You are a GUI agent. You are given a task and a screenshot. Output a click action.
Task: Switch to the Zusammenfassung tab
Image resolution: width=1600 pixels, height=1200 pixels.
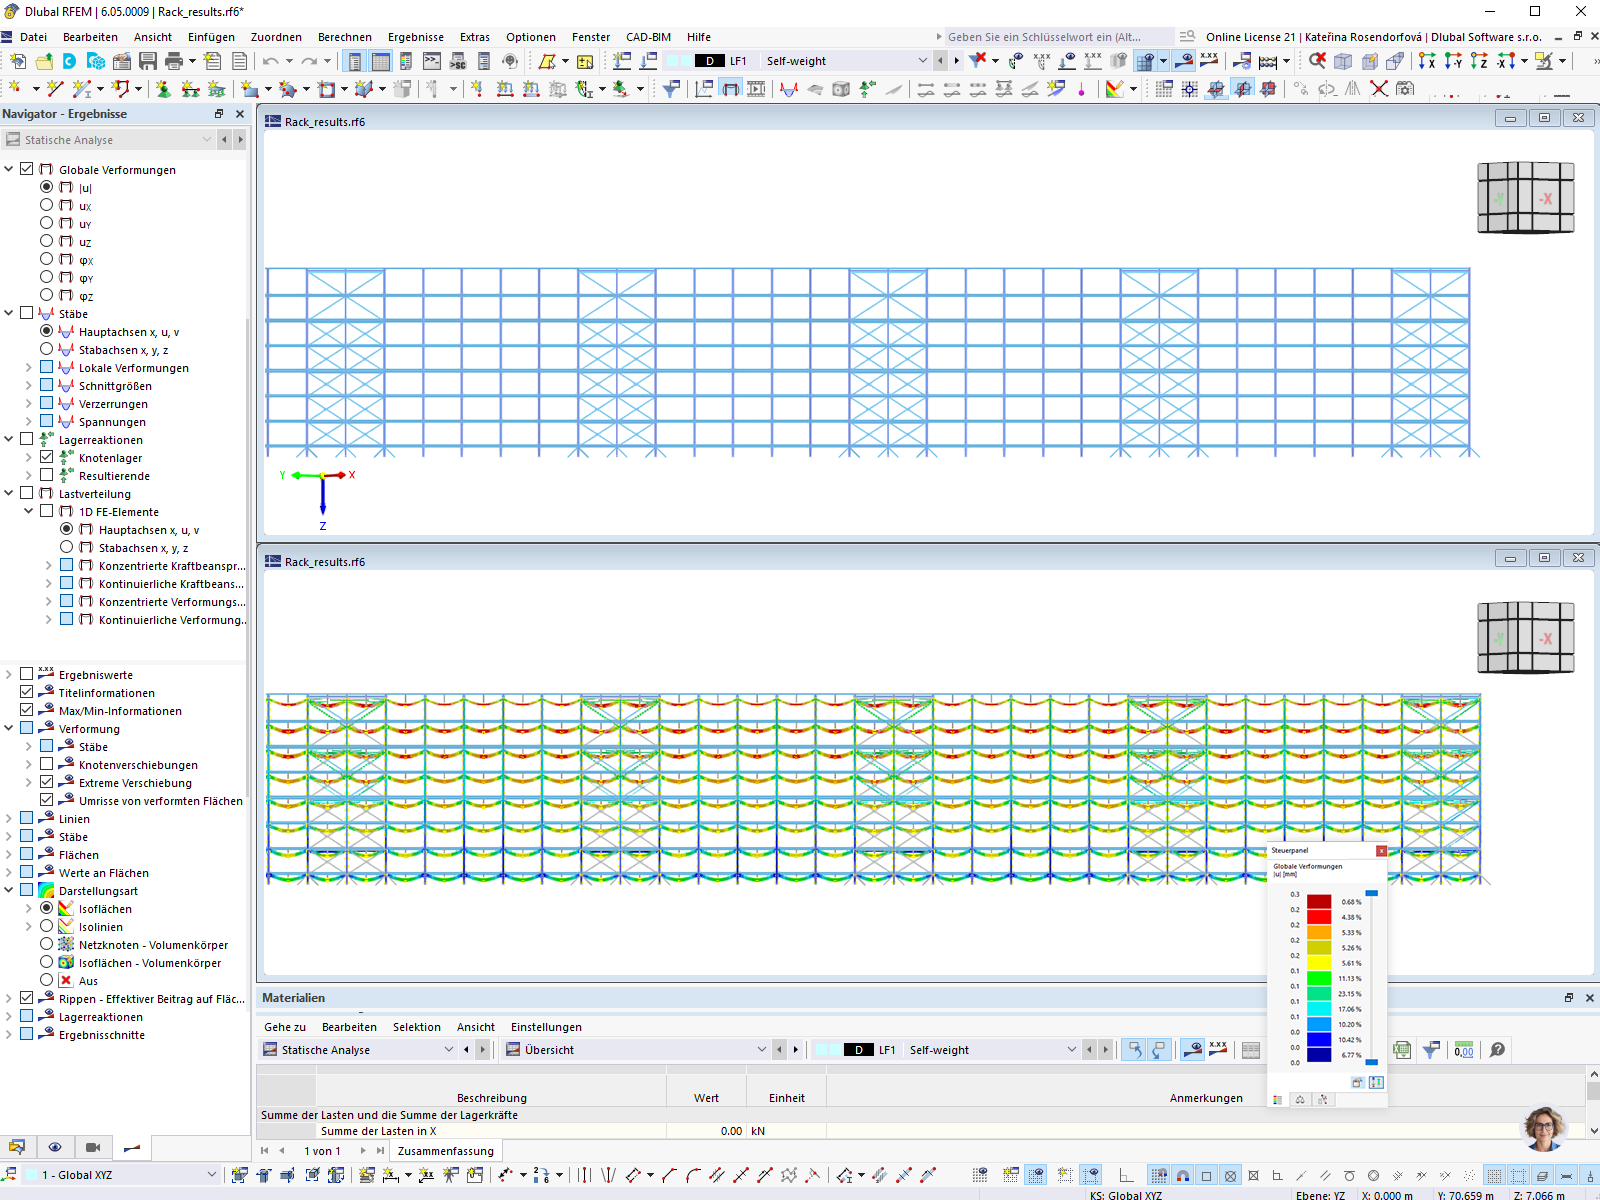tap(445, 1151)
